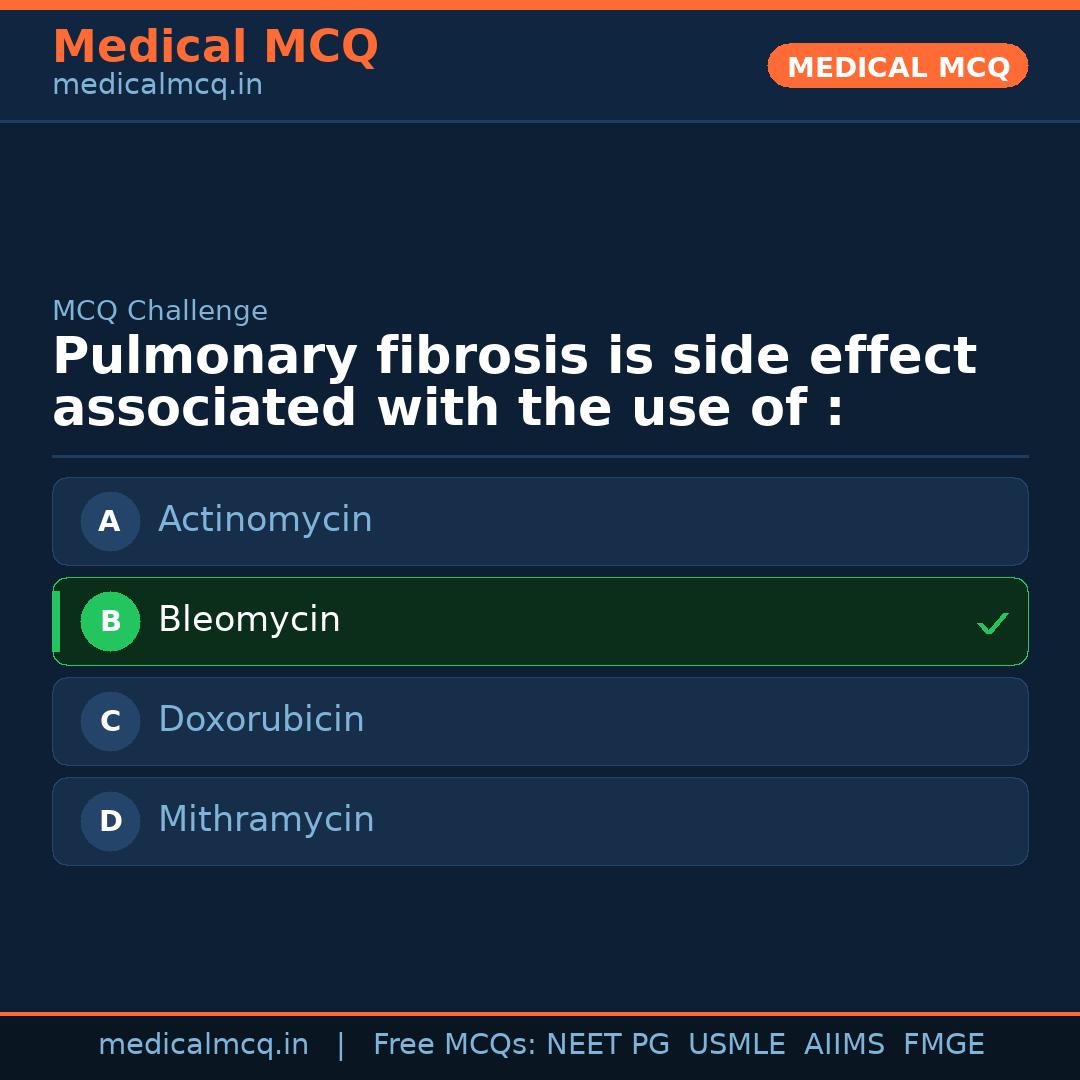Click the letter A circle badge
This screenshot has height=1080, width=1080.
click(x=110, y=521)
